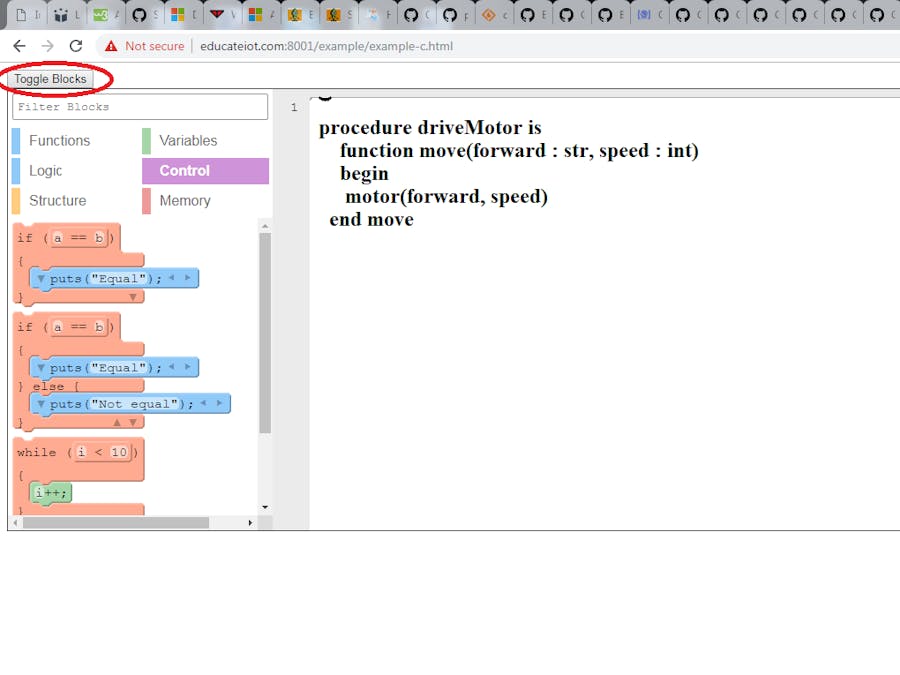Switch to the Memory block category
Image resolution: width=900 pixels, height=675 pixels.
pyautogui.click(x=185, y=201)
